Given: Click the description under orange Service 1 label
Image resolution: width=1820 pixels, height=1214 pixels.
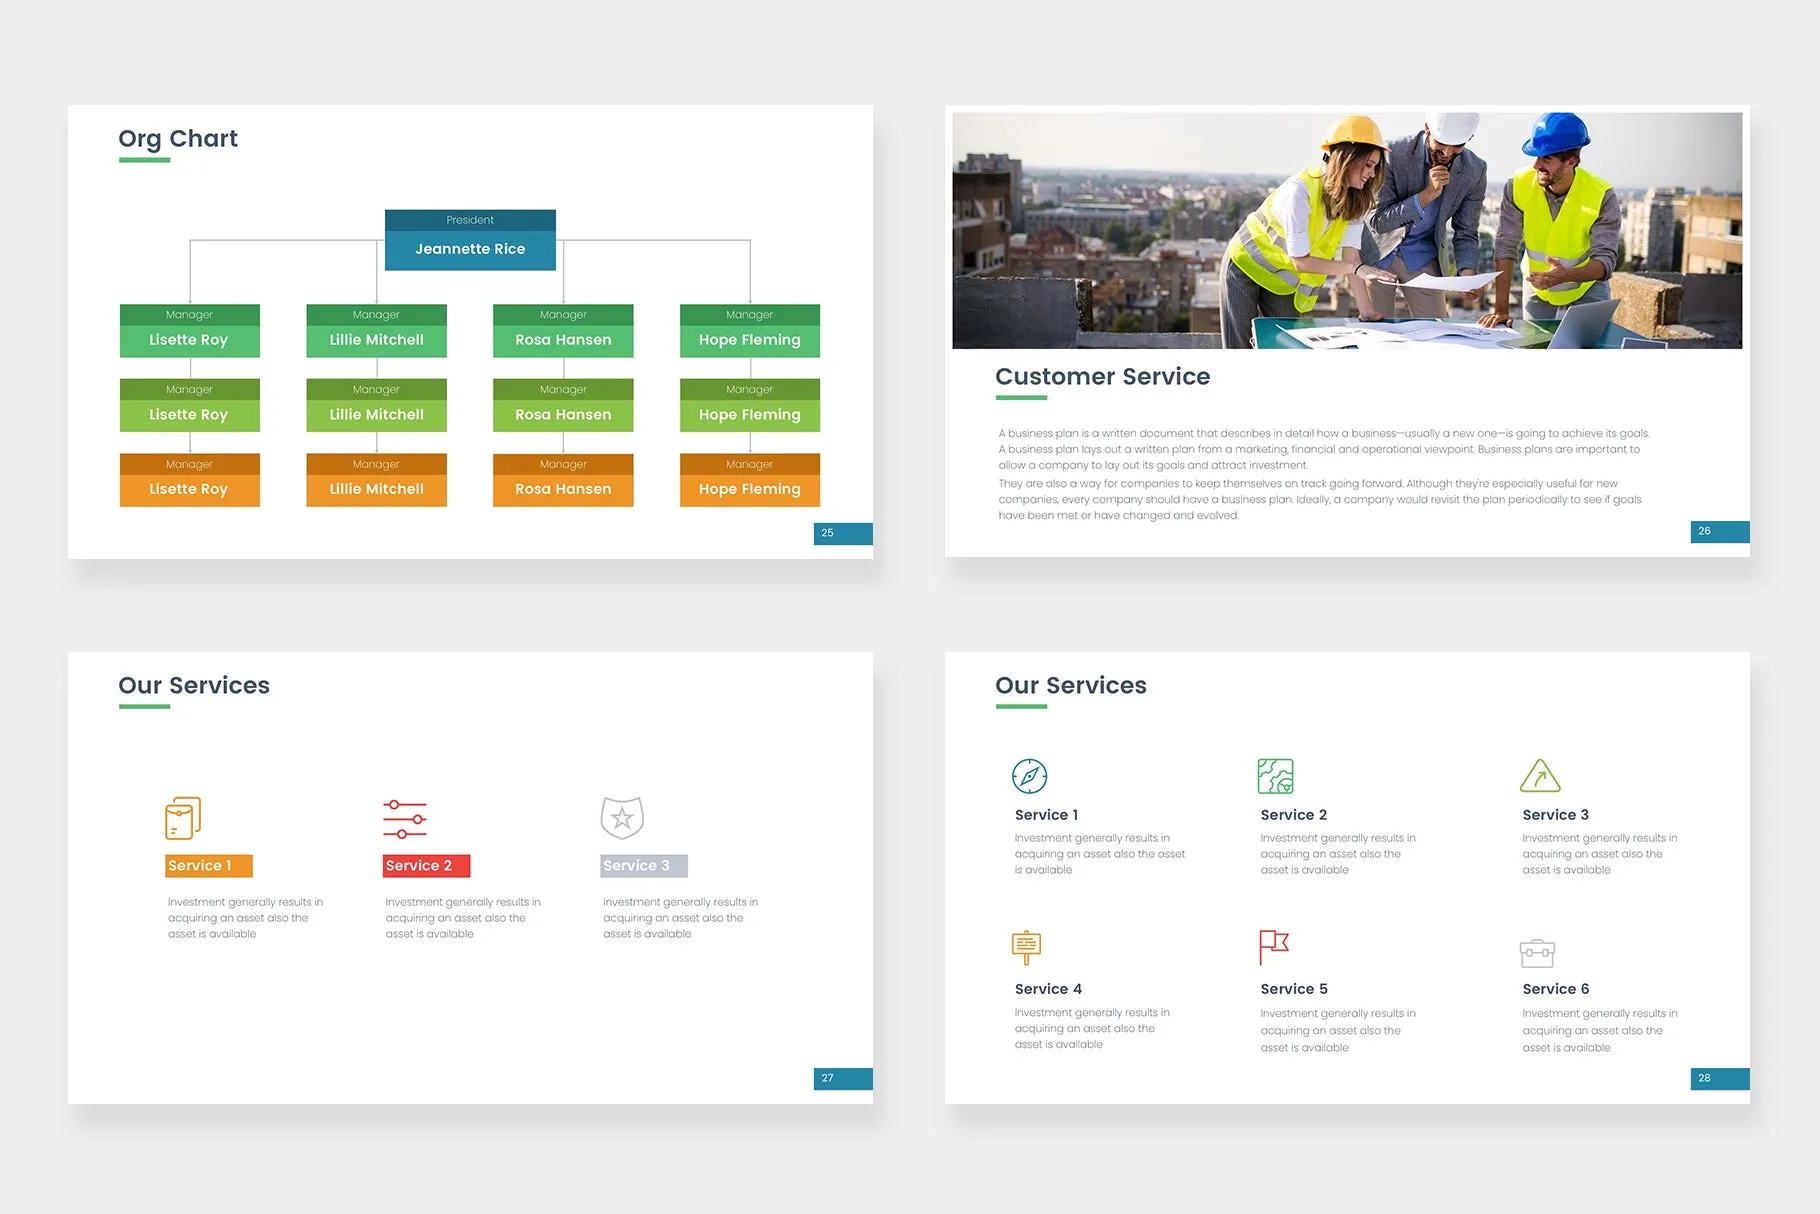Looking at the screenshot, I should coord(245,918).
